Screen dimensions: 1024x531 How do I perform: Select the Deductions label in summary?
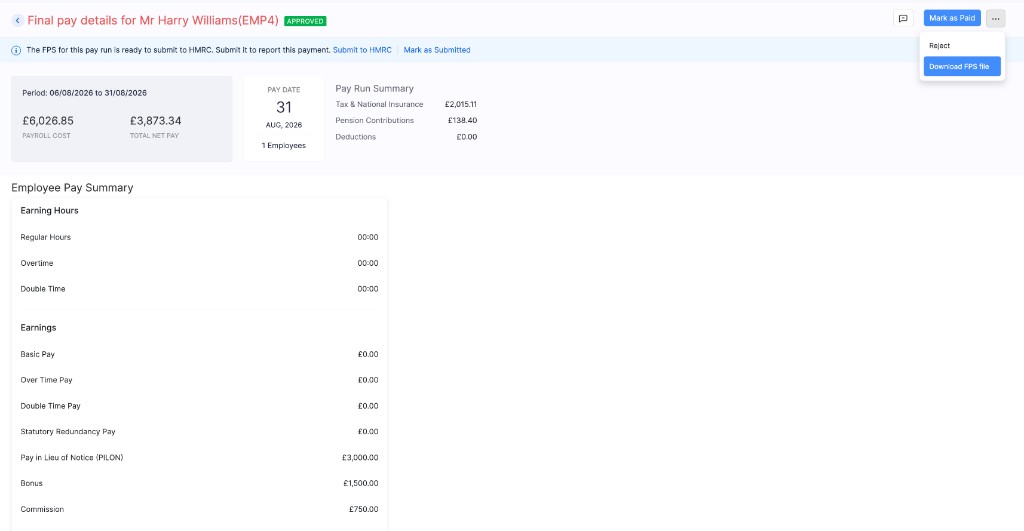tap(355, 137)
